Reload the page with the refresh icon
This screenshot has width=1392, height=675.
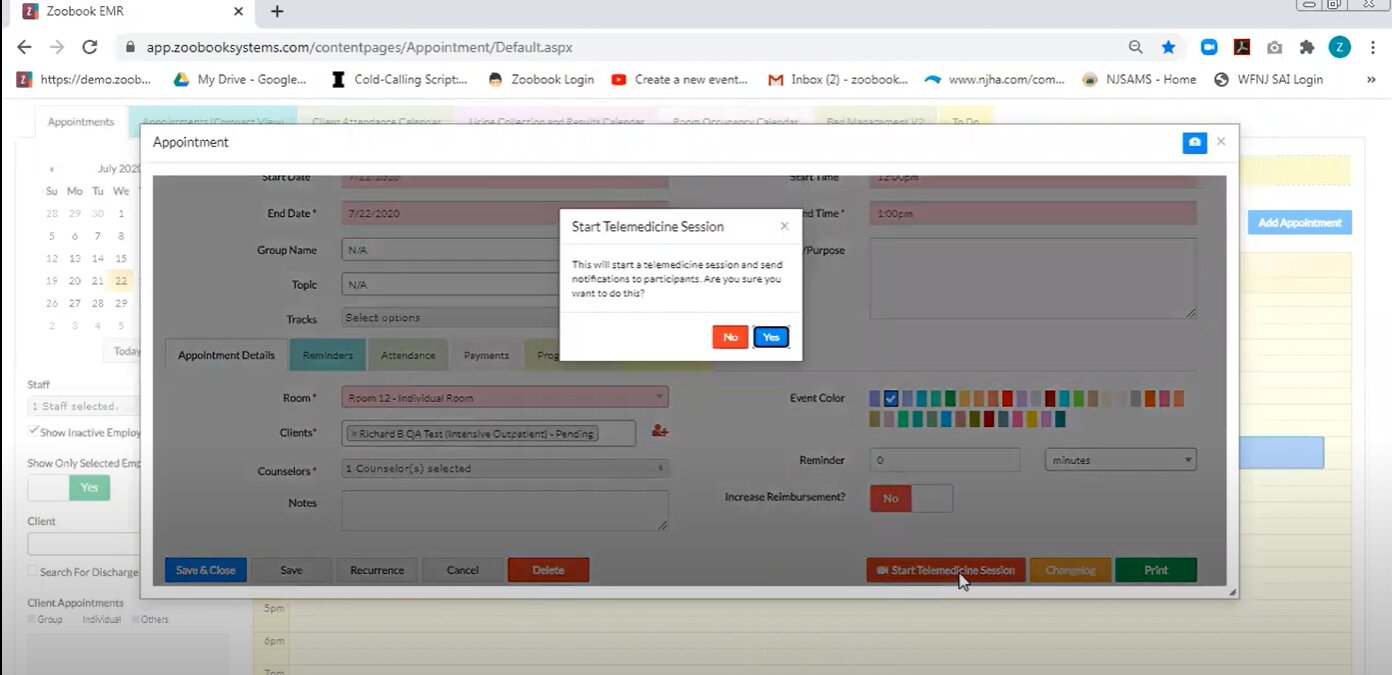point(89,47)
